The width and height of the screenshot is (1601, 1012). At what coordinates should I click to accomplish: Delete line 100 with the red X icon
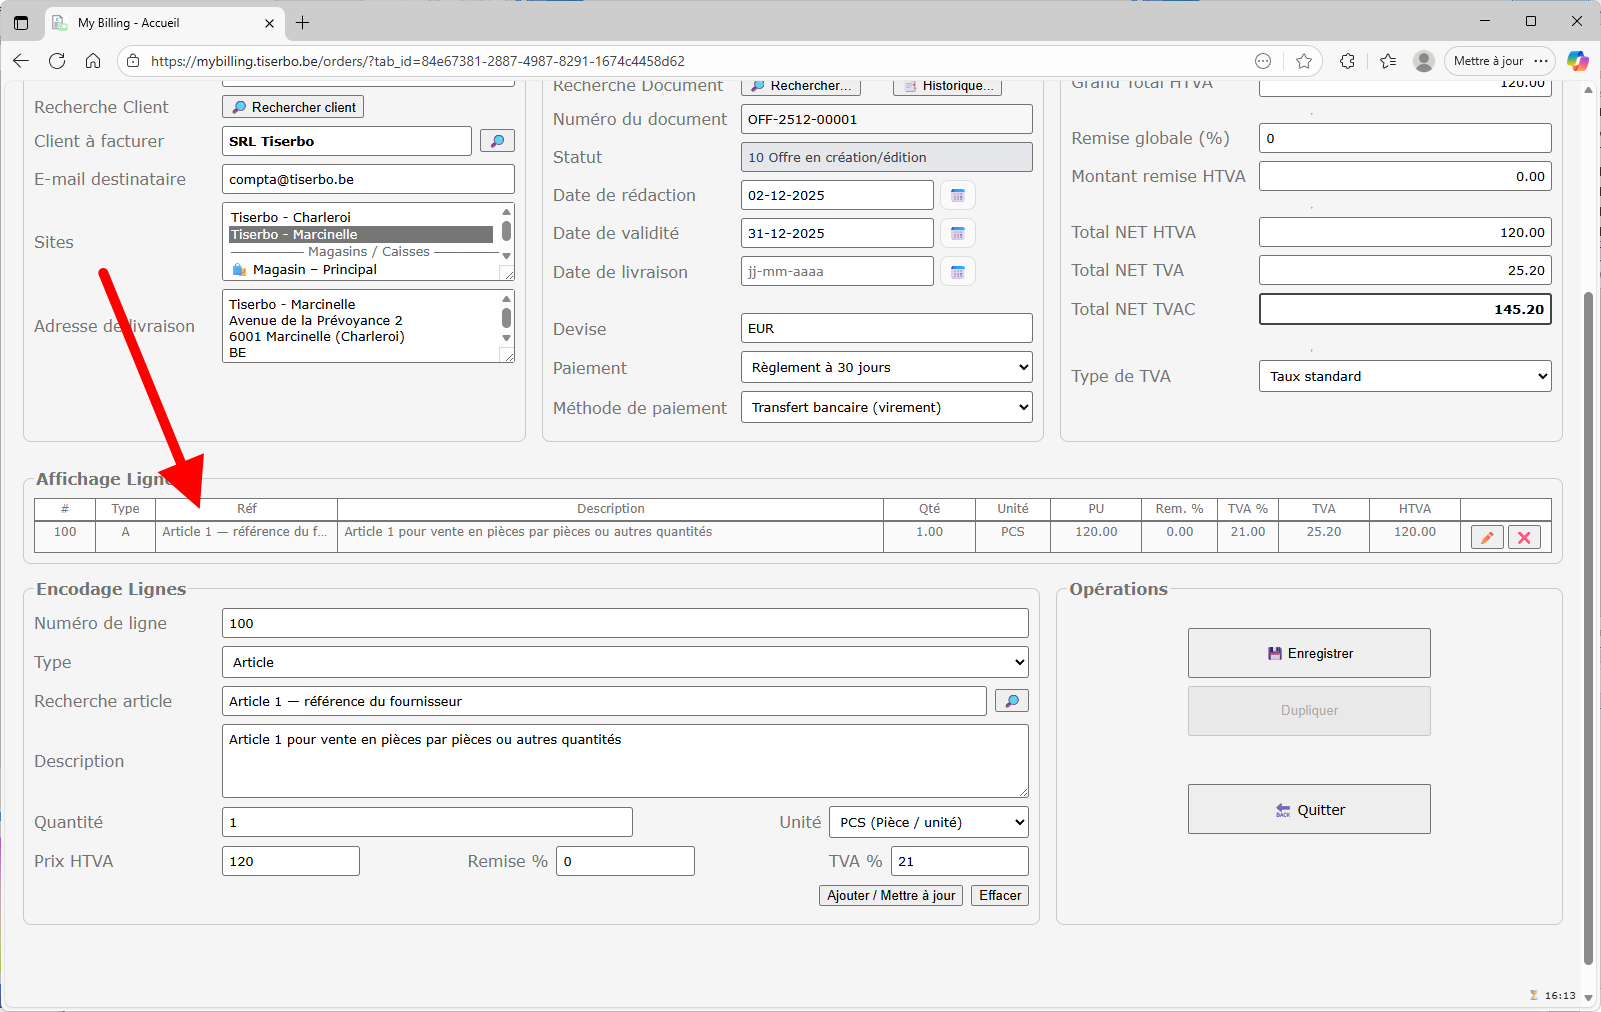click(1524, 538)
